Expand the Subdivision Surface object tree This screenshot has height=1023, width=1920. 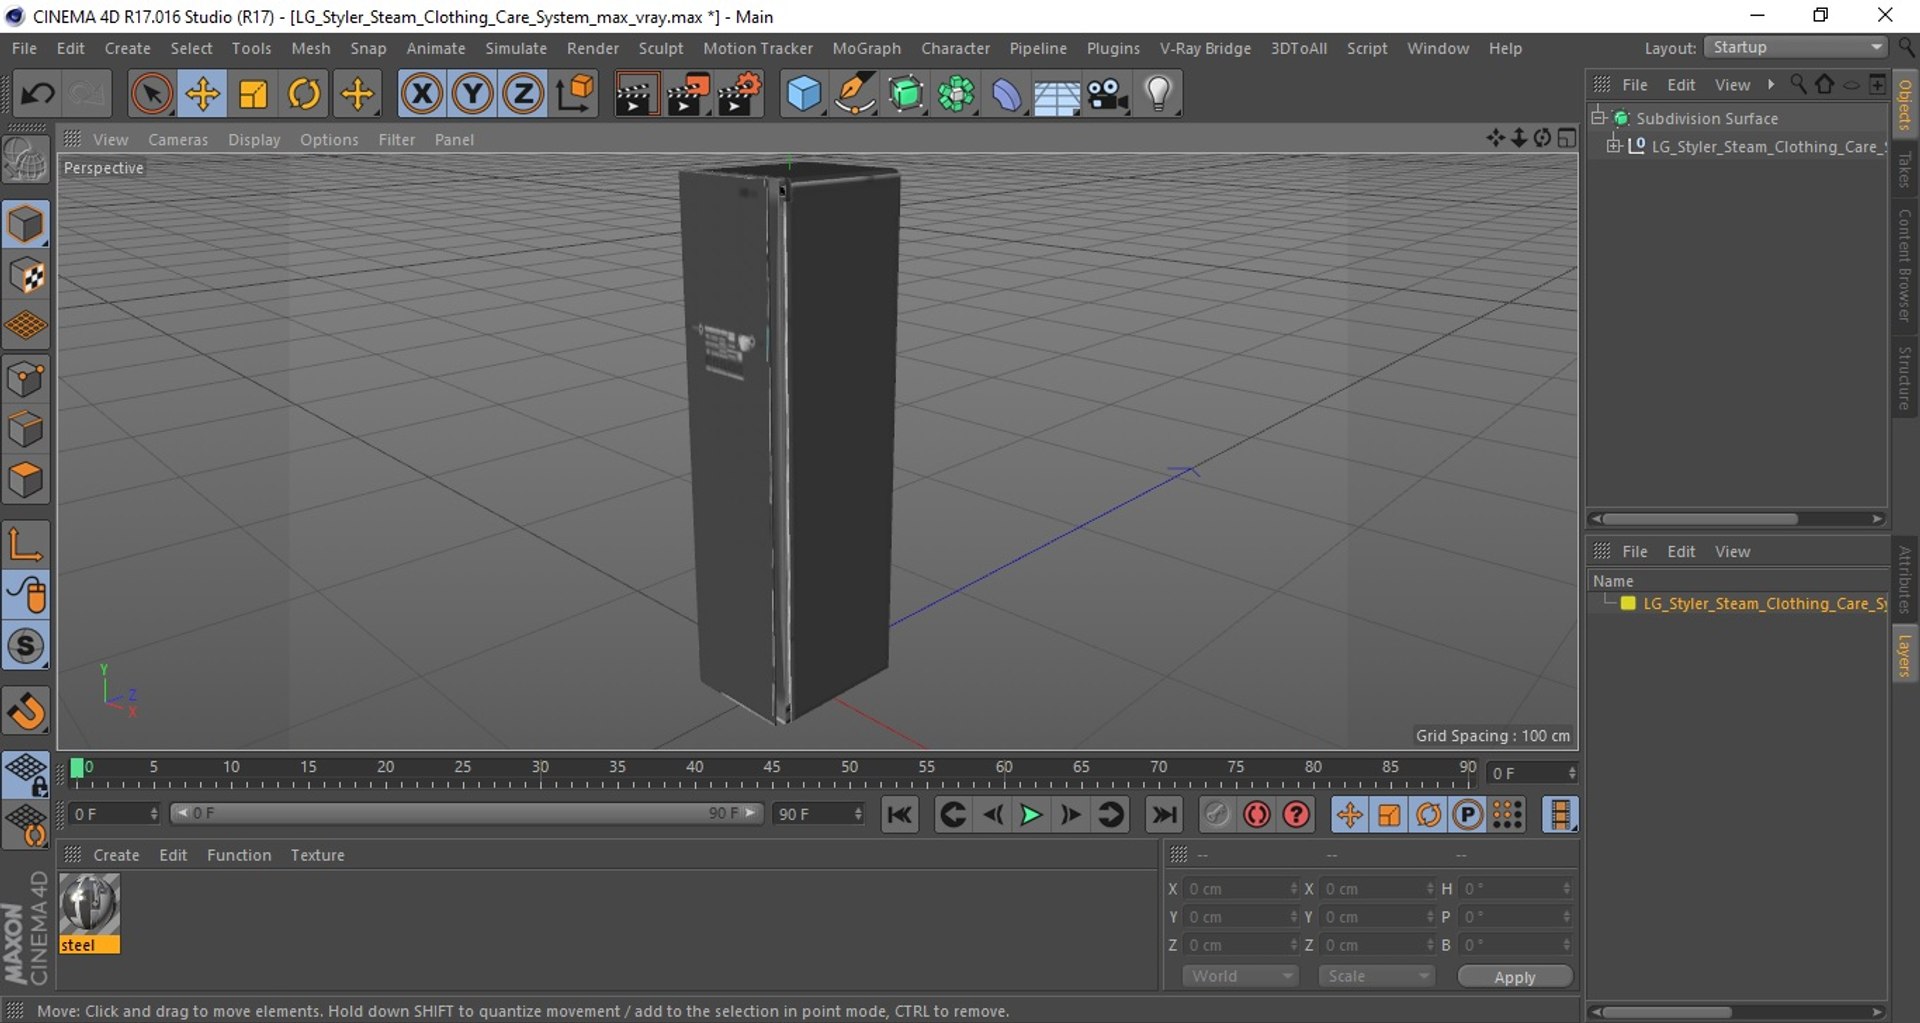(x=1598, y=118)
